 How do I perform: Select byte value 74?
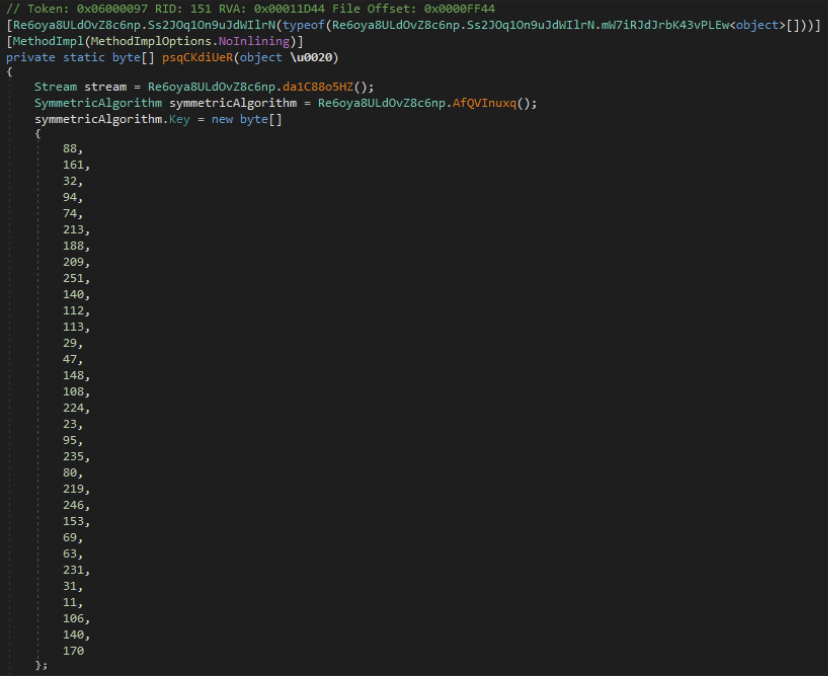pos(70,213)
